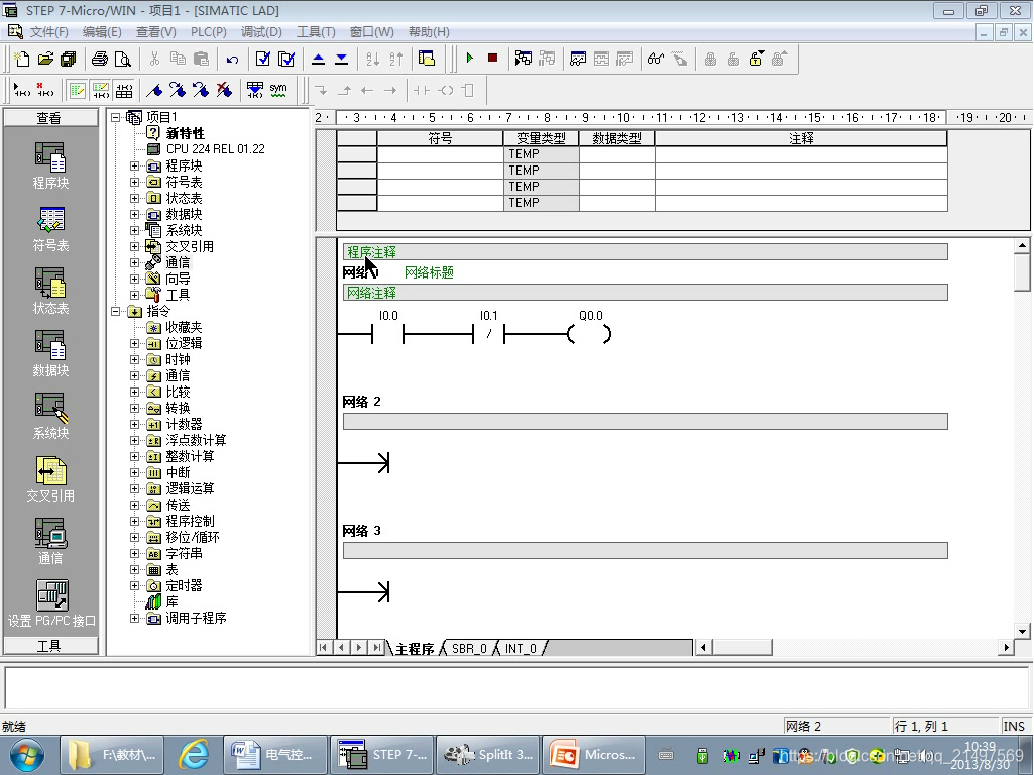Image resolution: width=1034 pixels, height=775 pixels.
Task: Switch to the 主程序 tab
Action: click(x=414, y=648)
